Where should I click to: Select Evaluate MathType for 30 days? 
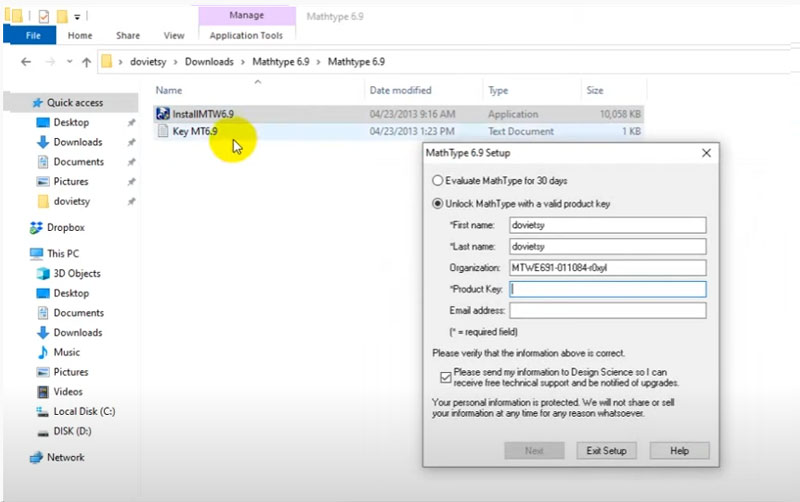point(437,181)
